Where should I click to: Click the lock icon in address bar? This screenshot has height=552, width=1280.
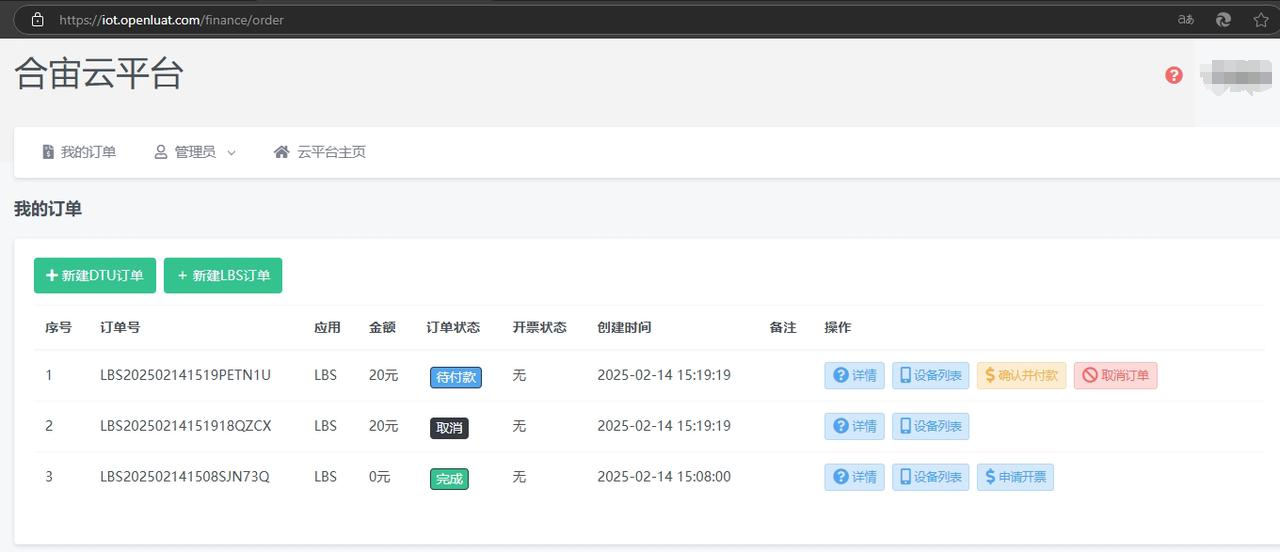pos(38,19)
